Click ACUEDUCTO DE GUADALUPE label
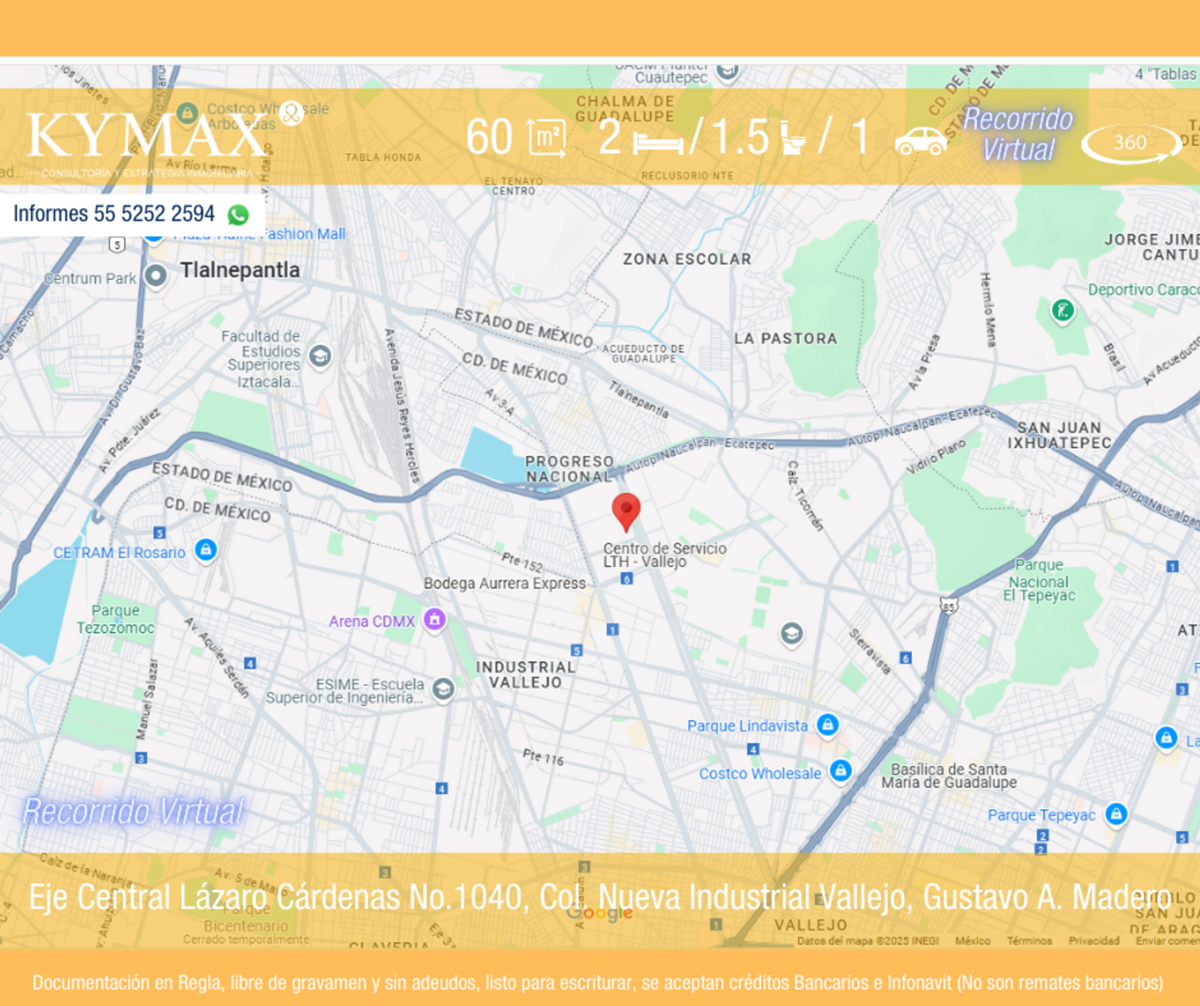The image size is (1200, 1006). (645, 352)
